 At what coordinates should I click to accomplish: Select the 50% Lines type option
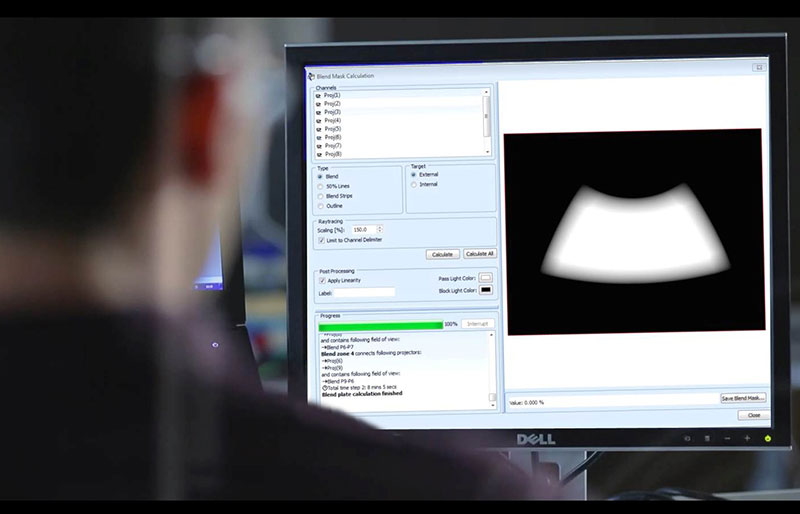click(x=320, y=186)
